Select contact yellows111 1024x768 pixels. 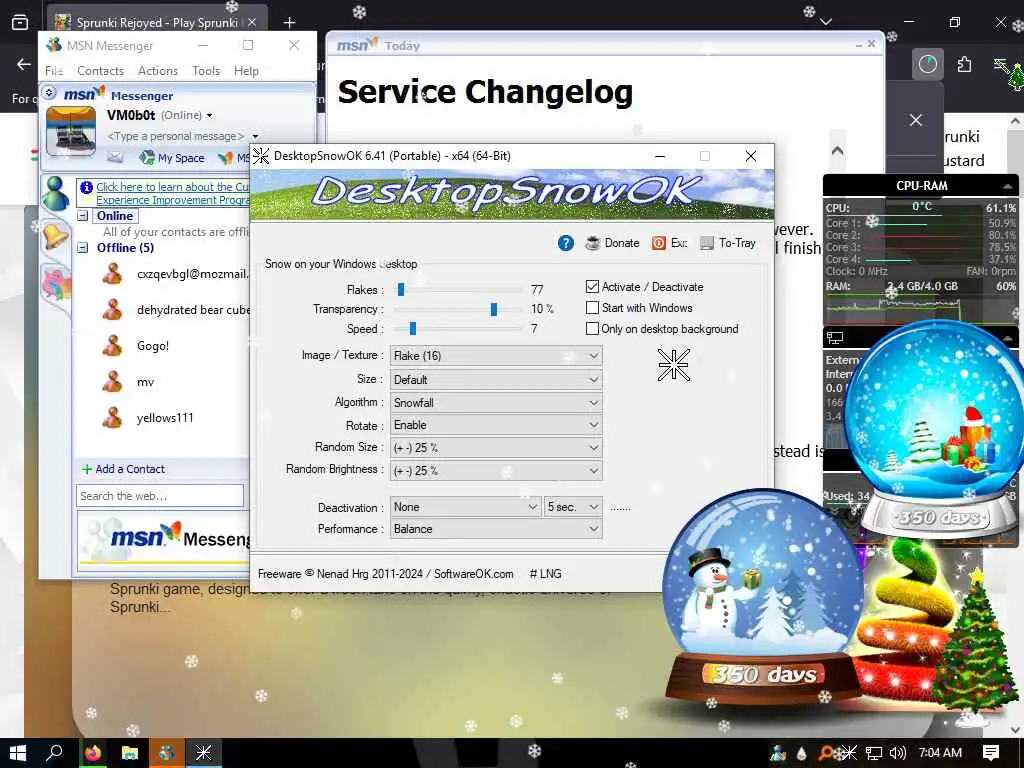click(165, 418)
